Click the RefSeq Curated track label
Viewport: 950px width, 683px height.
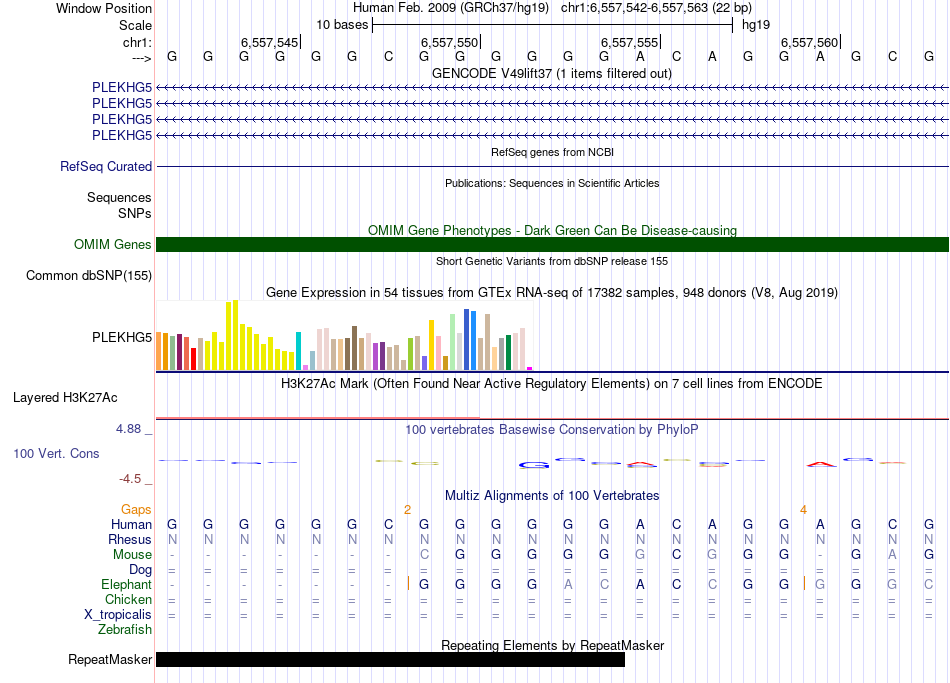coord(106,167)
